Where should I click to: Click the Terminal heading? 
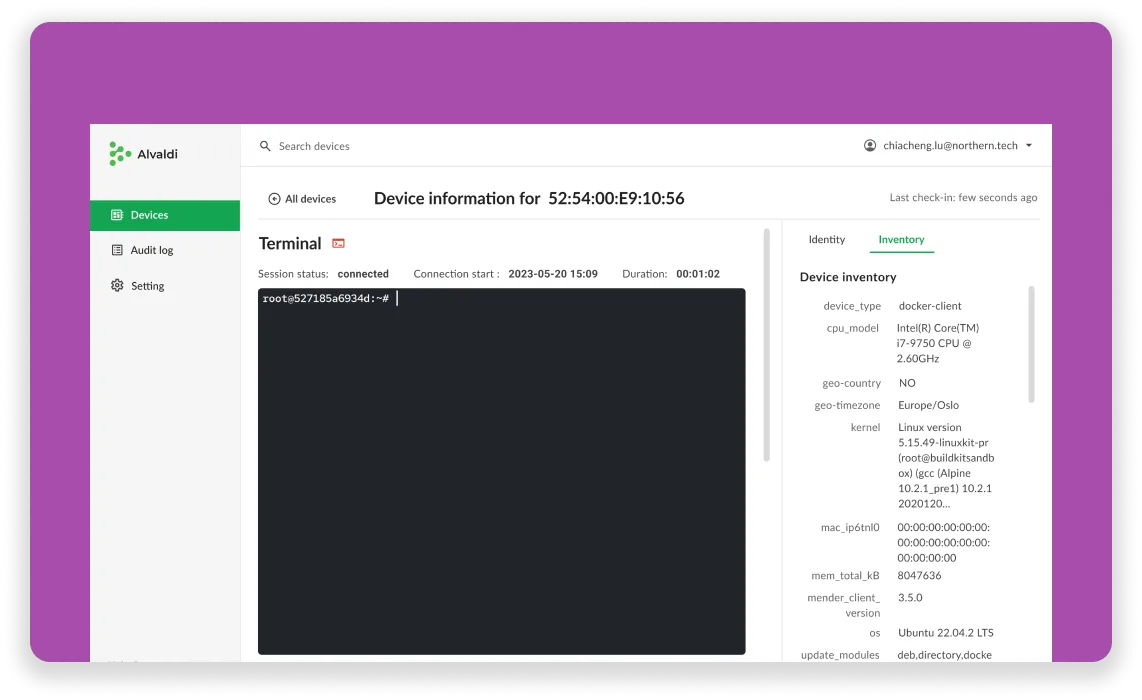[x=290, y=243]
